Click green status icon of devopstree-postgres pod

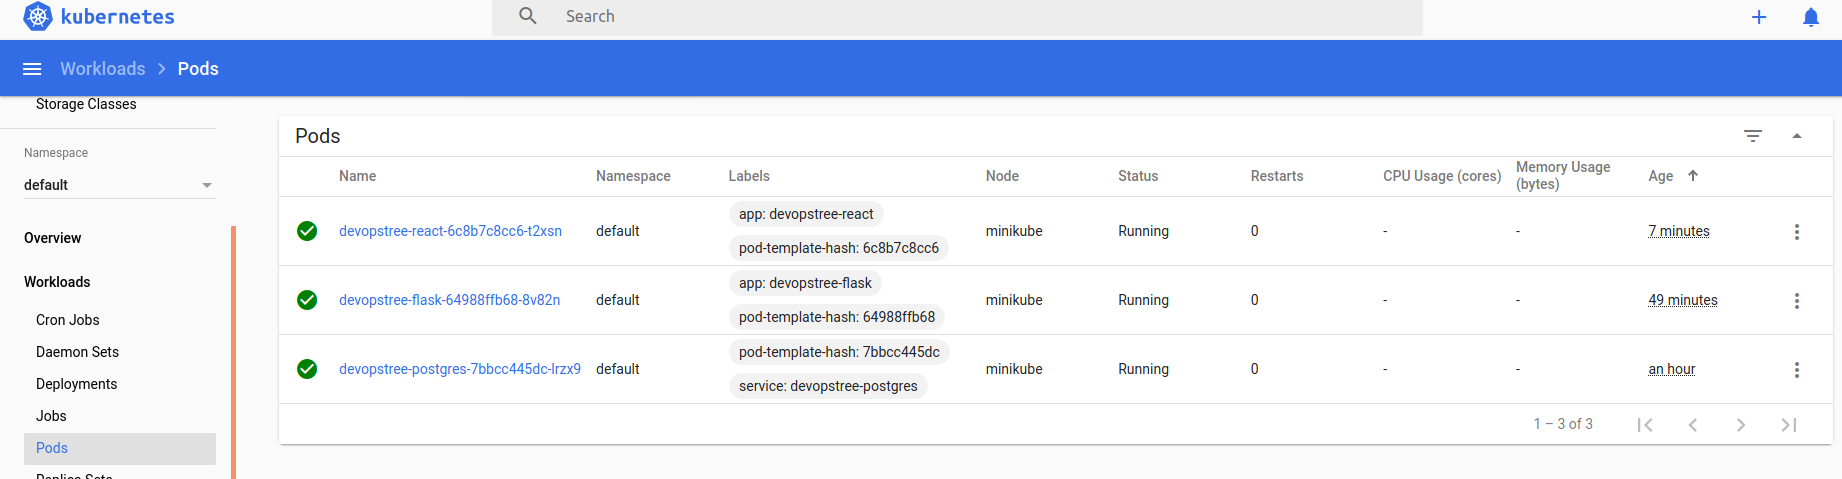click(x=307, y=369)
